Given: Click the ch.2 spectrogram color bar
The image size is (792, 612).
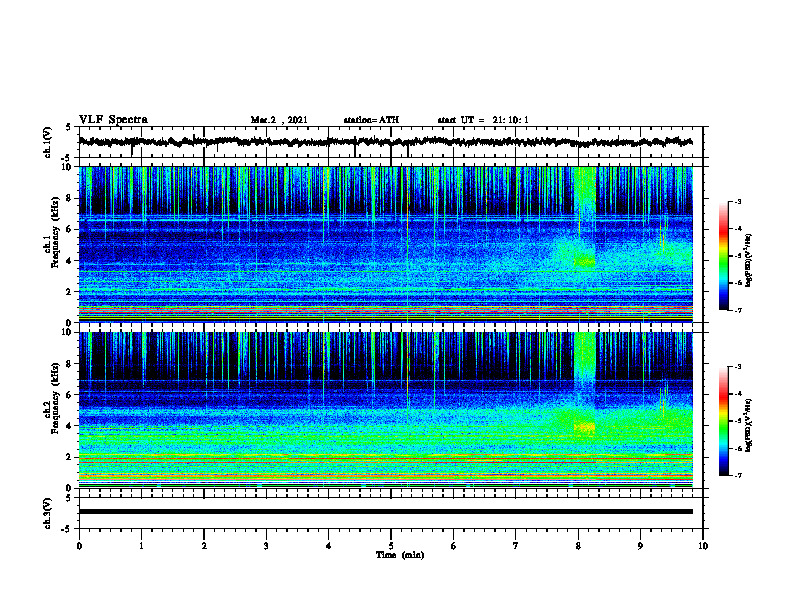Looking at the screenshot, I should 723,421.
